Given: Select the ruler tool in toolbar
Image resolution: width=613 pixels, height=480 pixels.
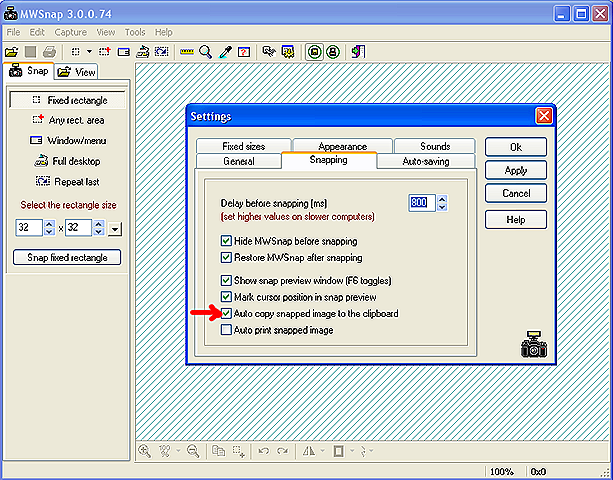Looking at the screenshot, I should [x=187, y=51].
